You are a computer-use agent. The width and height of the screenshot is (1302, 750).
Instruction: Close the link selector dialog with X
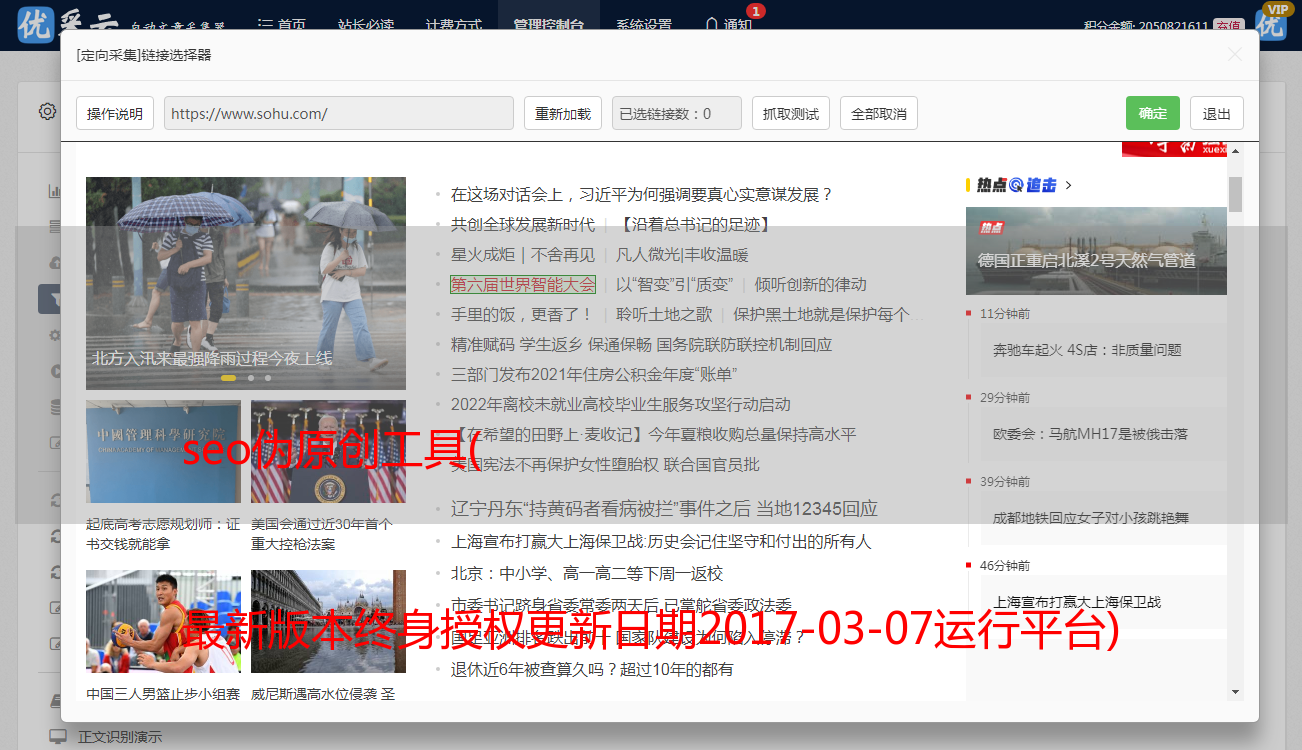[x=1235, y=55]
